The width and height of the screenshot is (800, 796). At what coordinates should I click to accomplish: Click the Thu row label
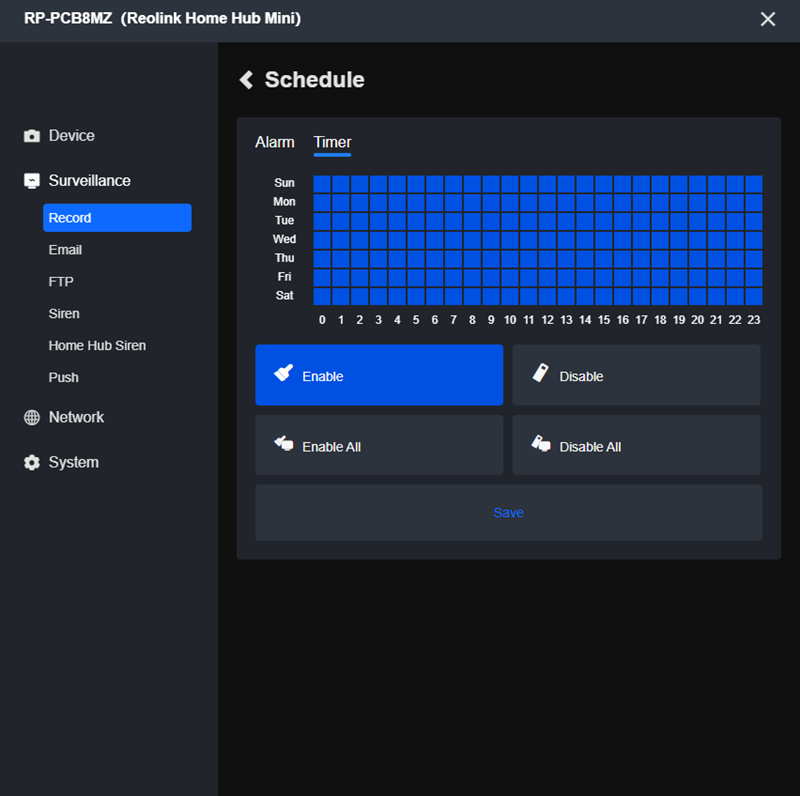pyautogui.click(x=284, y=258)
